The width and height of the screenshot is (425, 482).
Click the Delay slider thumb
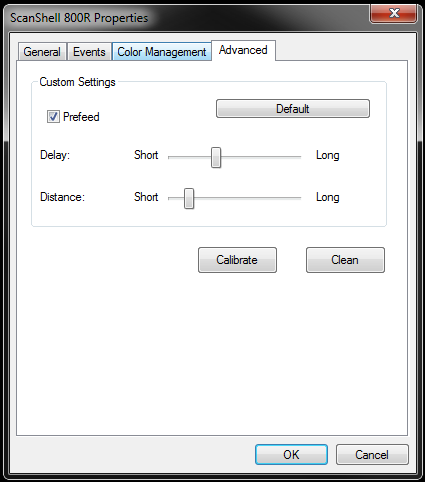pos(216,157)
